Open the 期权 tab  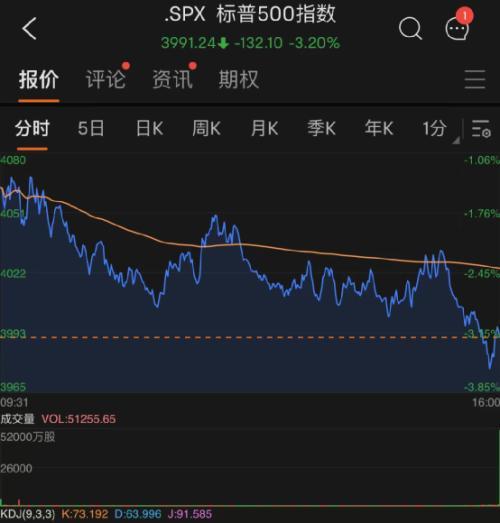[239, 80]
